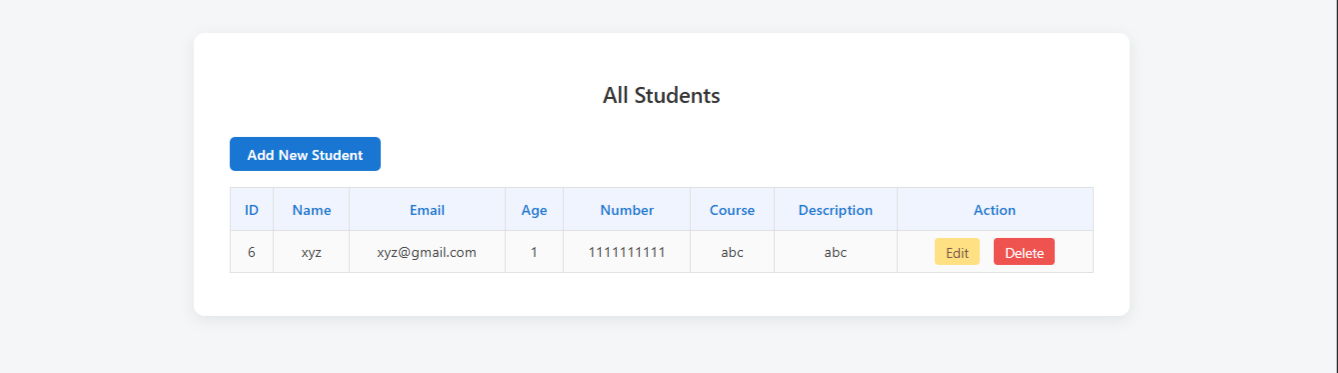The image size is (1338, 373).
Task: Select the Email column header
Action: click(x=427, y=210)
